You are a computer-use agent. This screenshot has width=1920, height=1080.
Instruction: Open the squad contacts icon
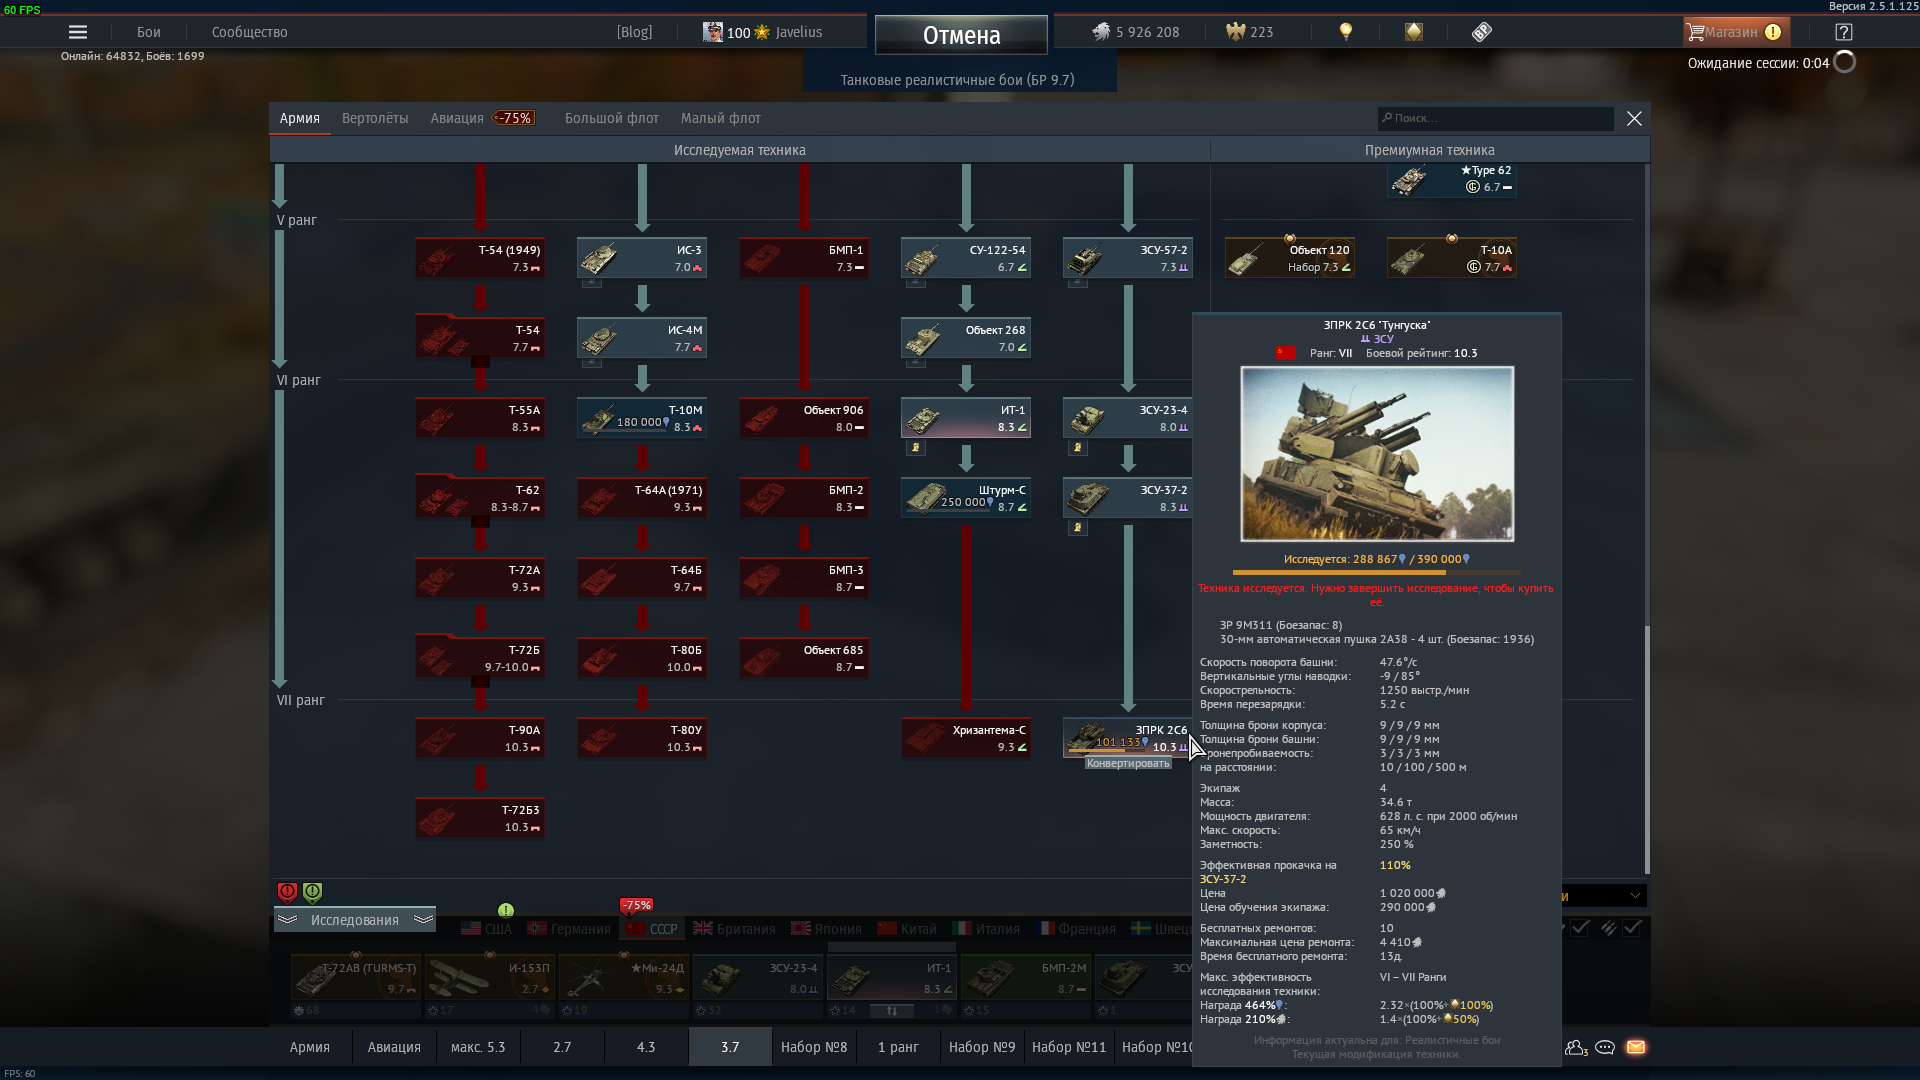1575,1047
